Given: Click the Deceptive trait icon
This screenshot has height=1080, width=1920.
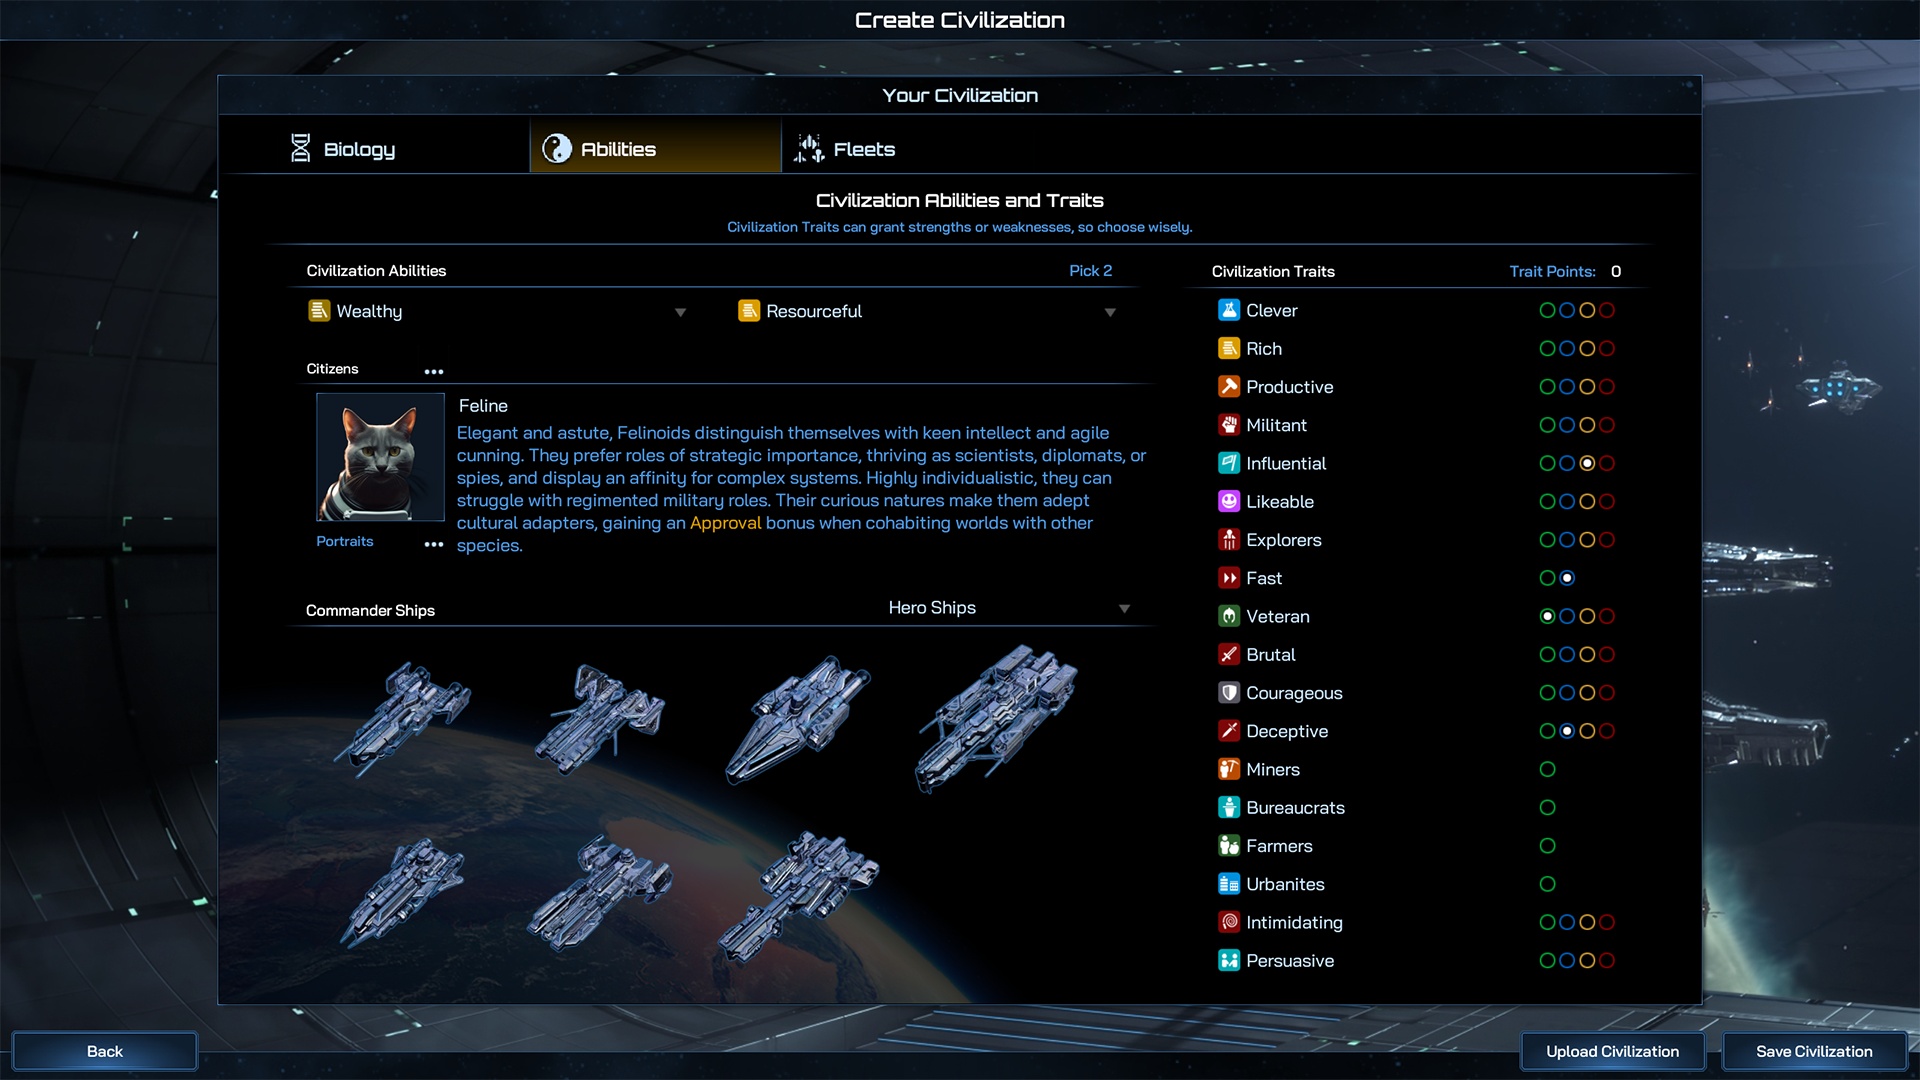Looking at the screenshot, I should pyautogui.click(x=1229, y=731).
